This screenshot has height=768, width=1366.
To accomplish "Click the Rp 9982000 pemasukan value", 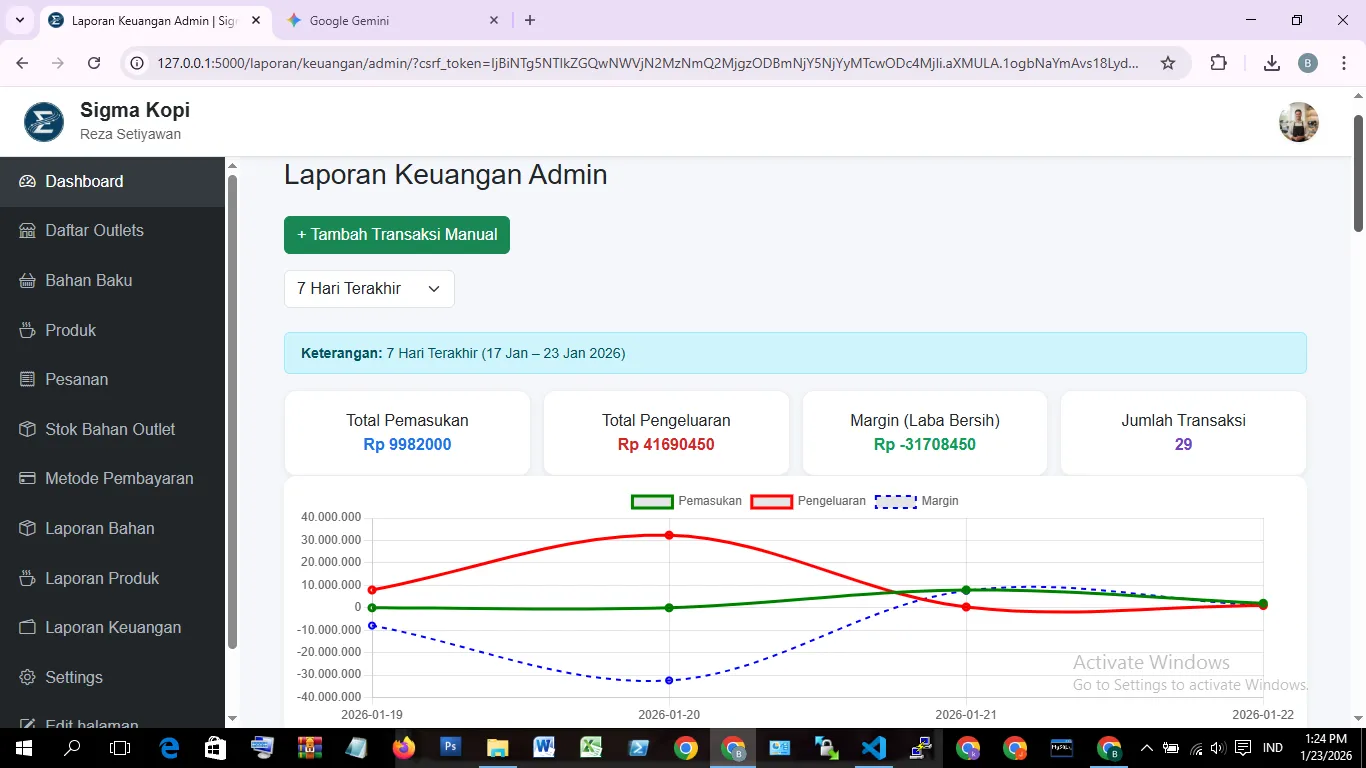I will coord(407,444).
